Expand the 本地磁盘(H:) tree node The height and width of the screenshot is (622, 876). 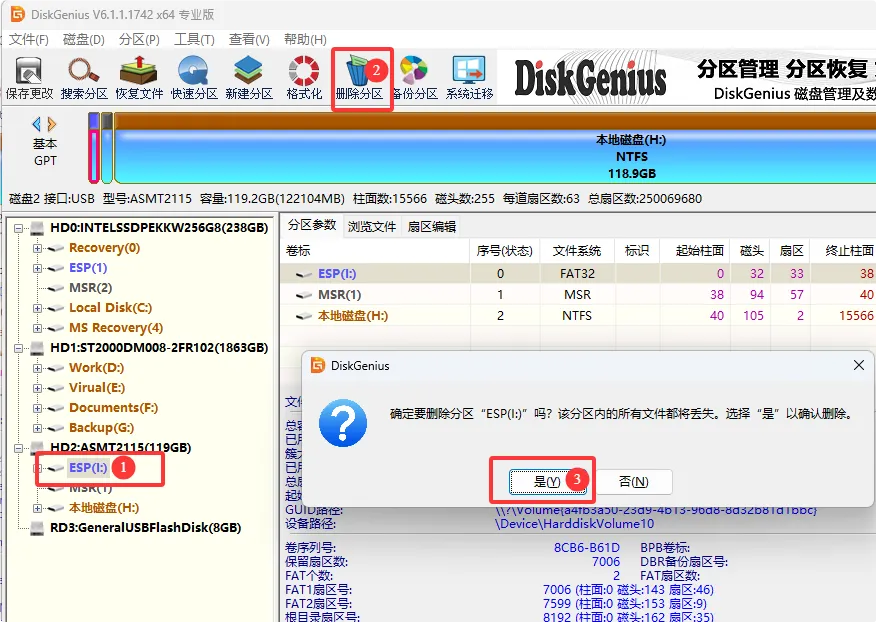click(x=37, y=508)
